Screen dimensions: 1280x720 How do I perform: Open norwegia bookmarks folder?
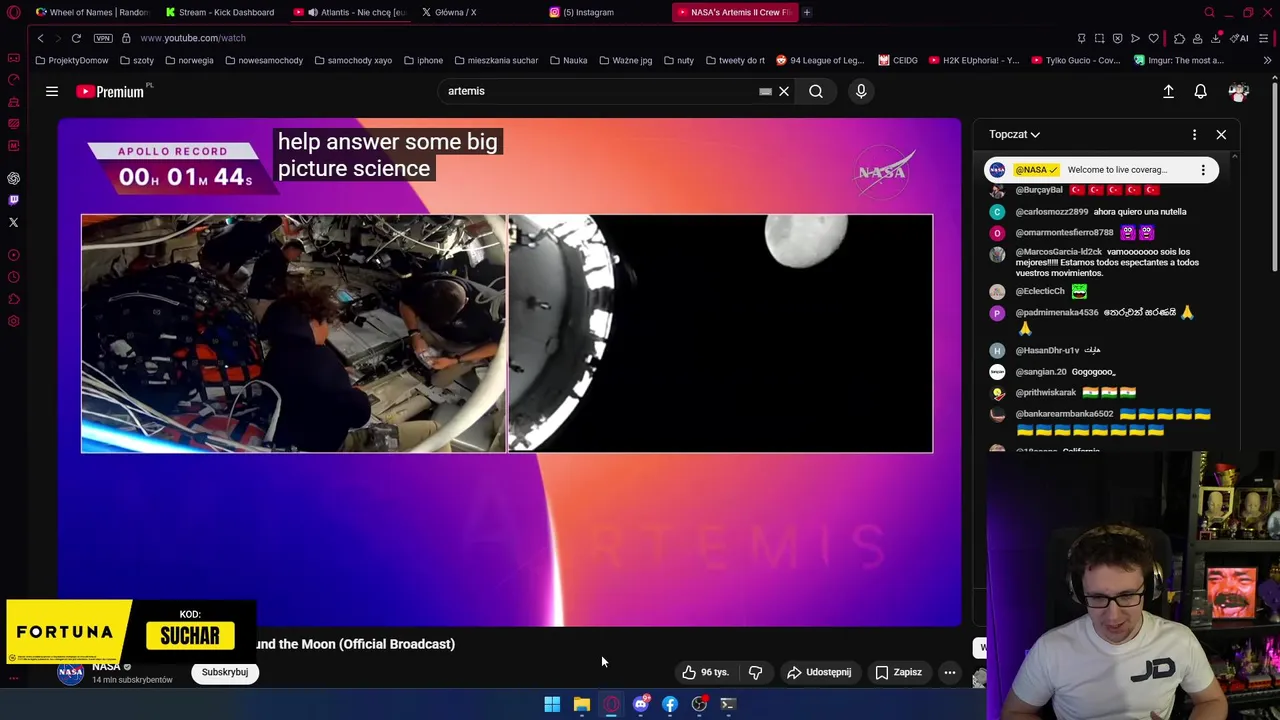(189, 60)
